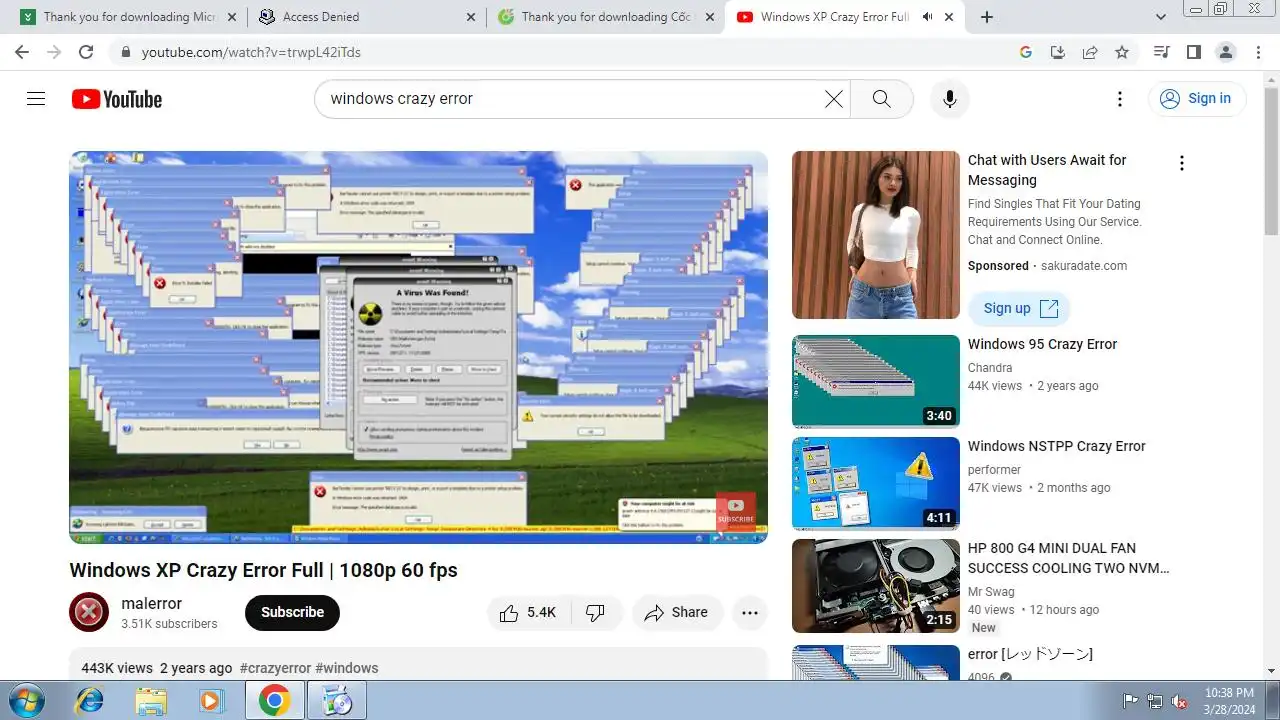
Task: Open Chrome profile avatar
Action: pos(1225,52)
